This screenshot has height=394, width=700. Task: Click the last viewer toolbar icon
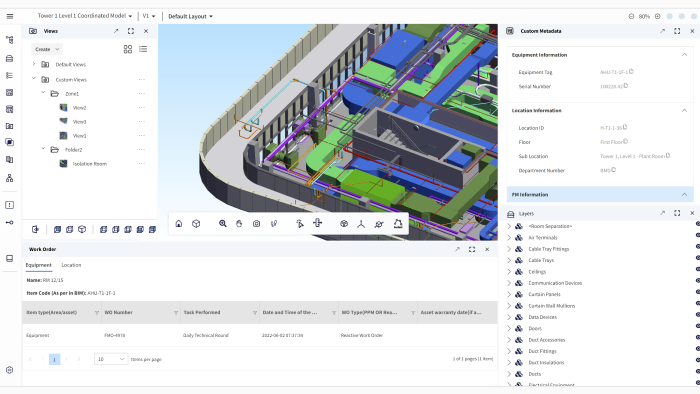398,224
